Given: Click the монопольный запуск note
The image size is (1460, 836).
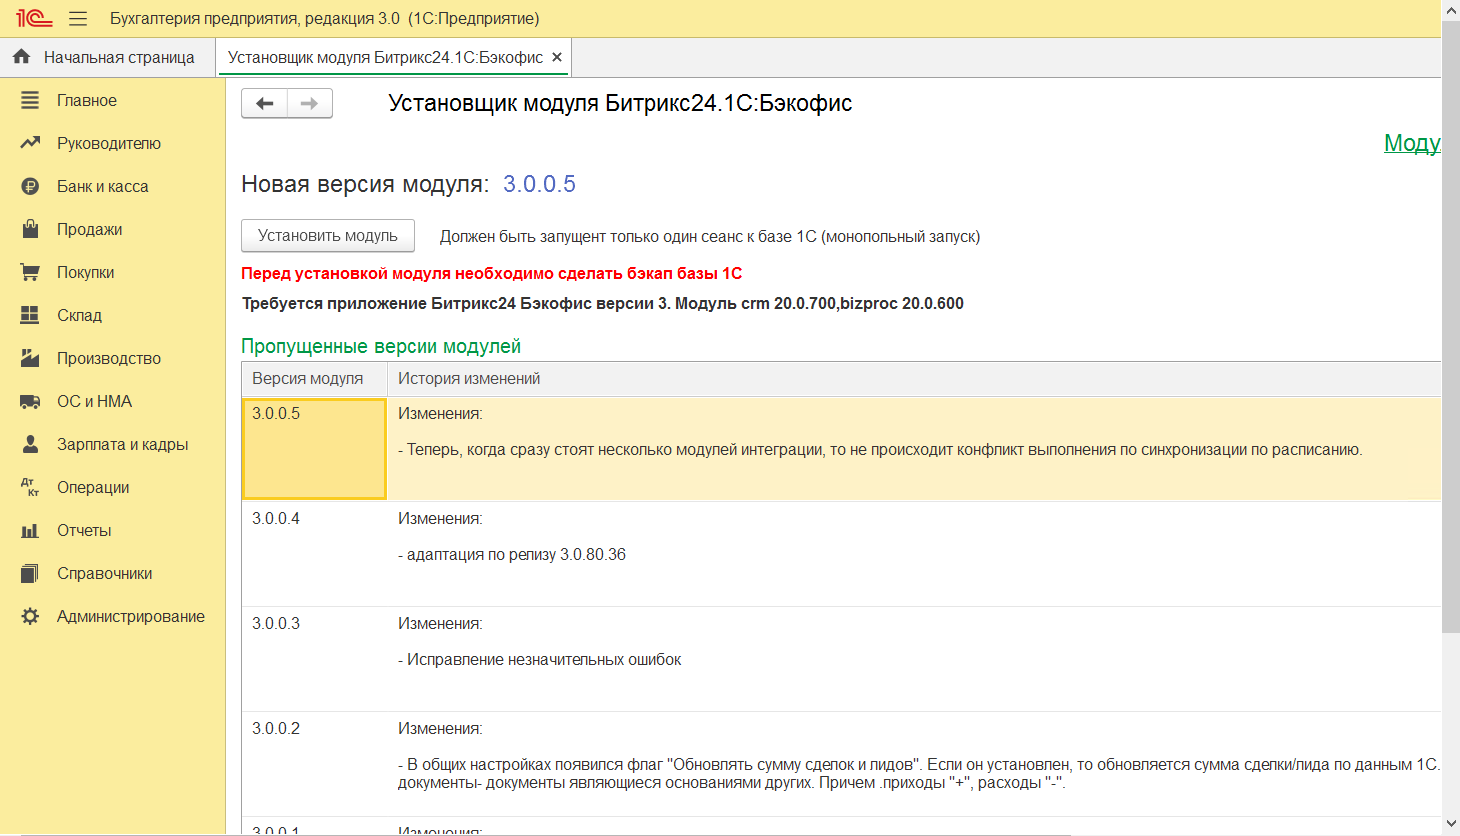Looking at the screenshot, I should point(710,237).
